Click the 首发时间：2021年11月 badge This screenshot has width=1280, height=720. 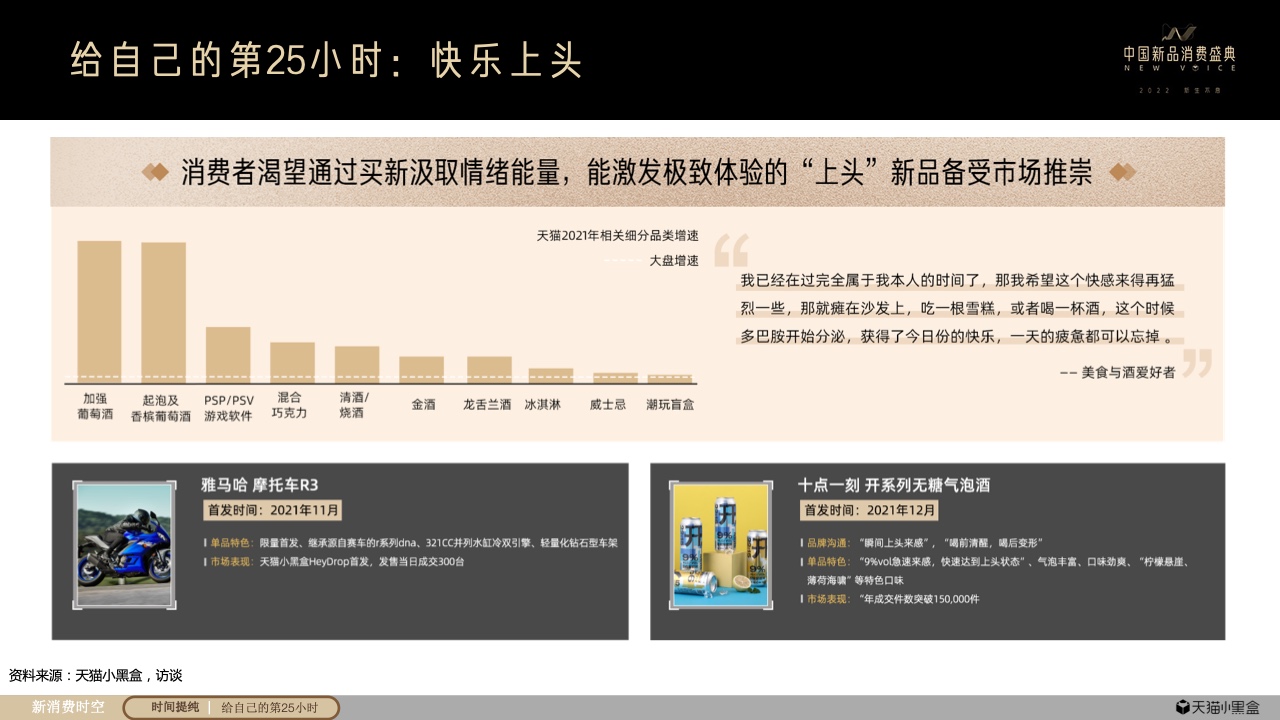[273, 510]
